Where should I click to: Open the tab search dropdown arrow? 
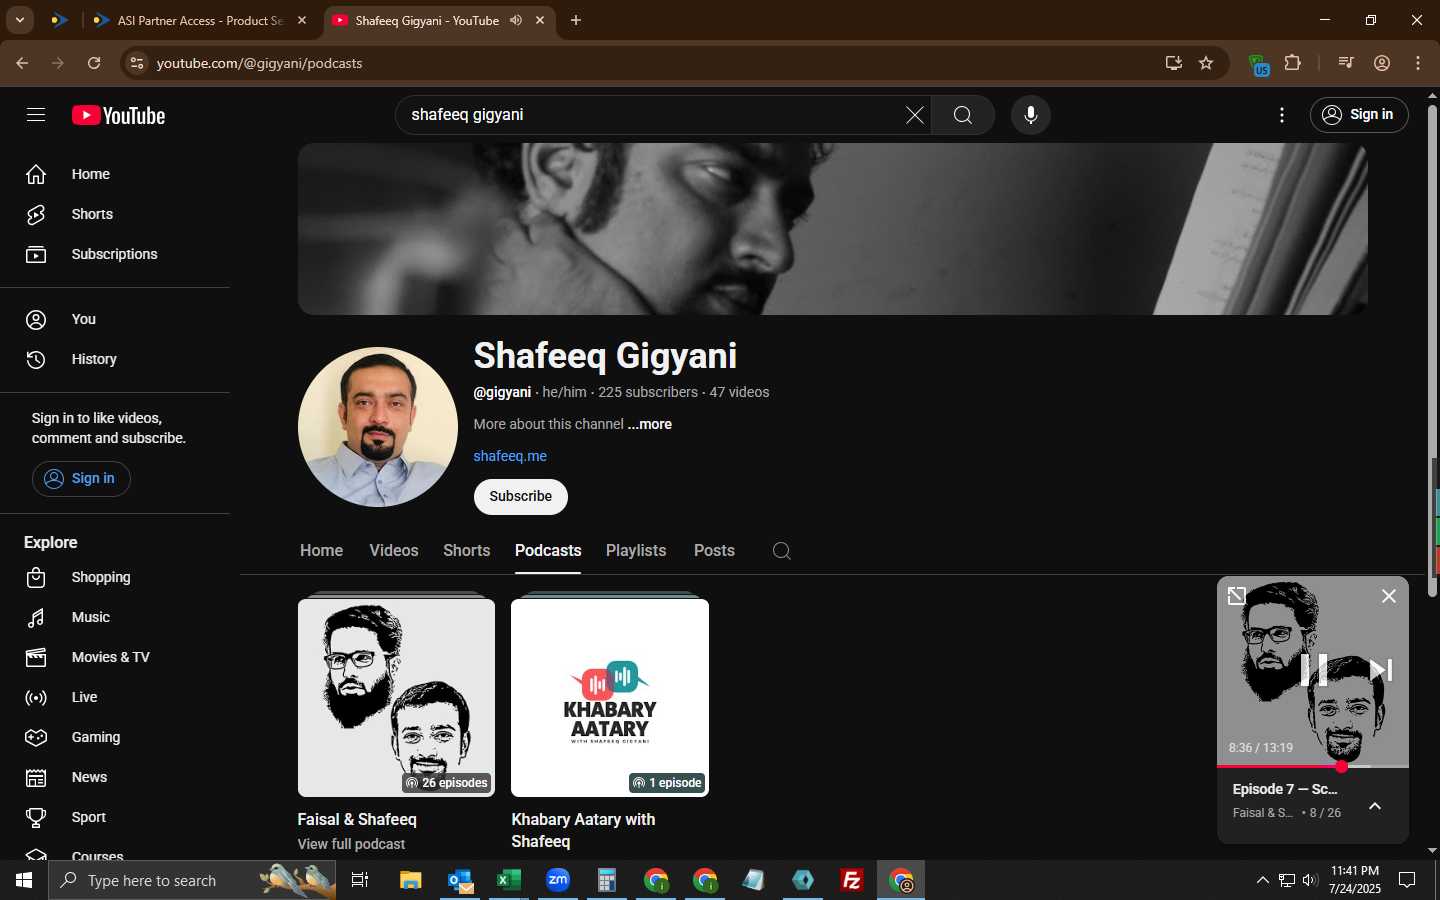click(19, 20)
